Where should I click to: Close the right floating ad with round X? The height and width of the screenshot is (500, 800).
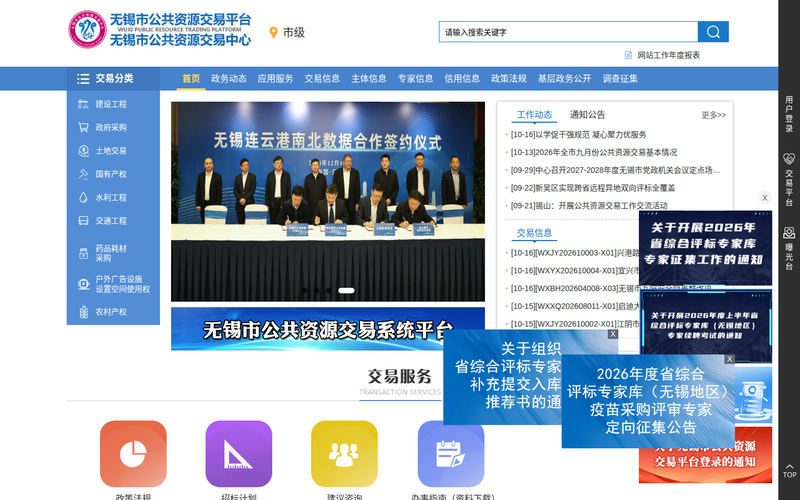764,198
